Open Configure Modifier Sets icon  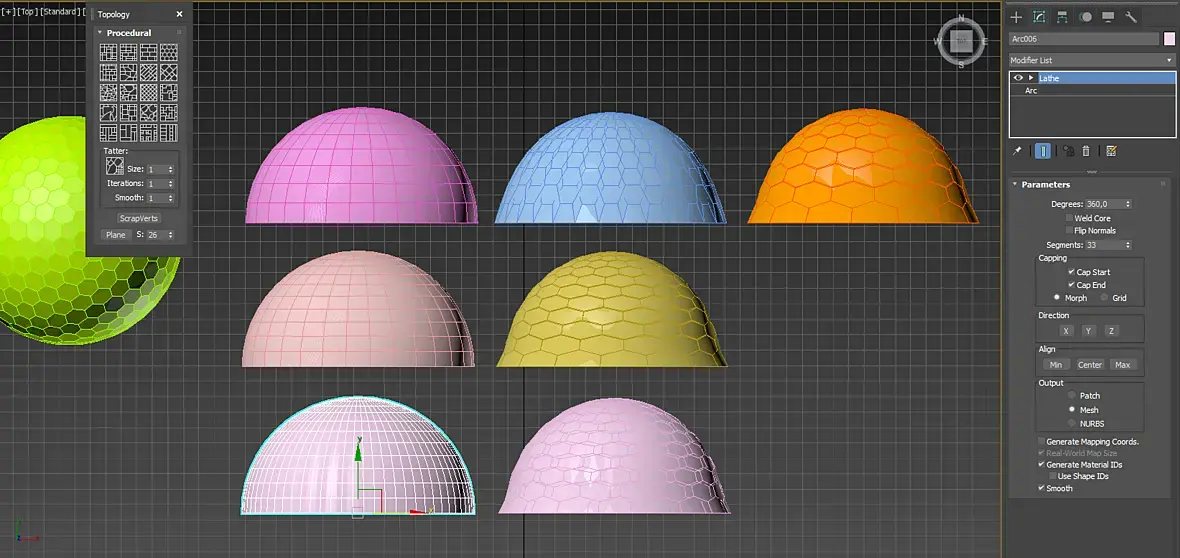pyautogui.click(x=1111, y=151)
